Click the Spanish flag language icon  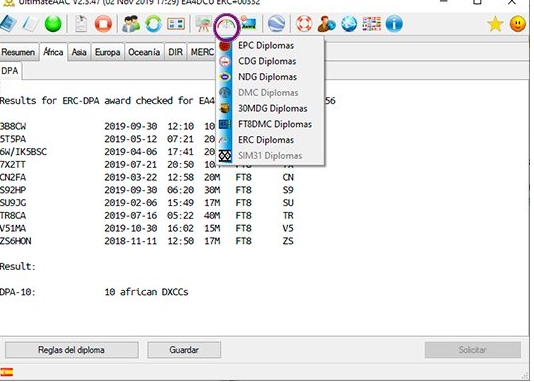point(6,372)
